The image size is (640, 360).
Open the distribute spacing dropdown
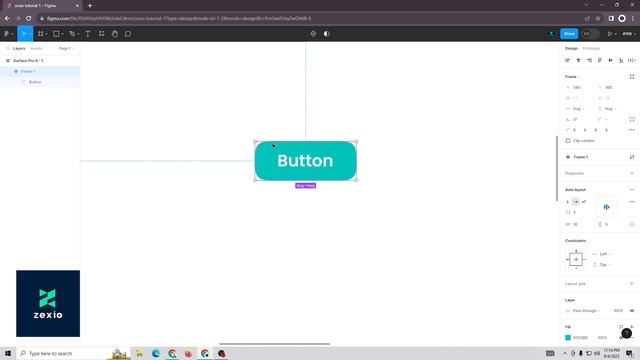point(632,60)
